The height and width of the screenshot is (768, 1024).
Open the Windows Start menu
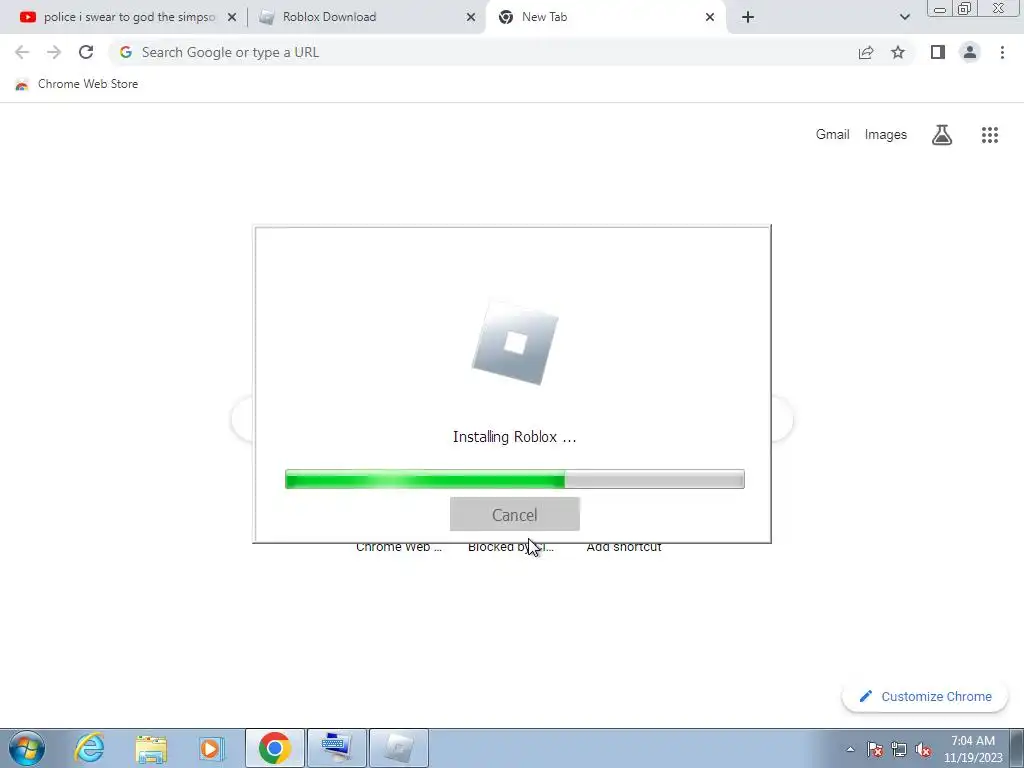pyautogui.click(x=26, y=748)
